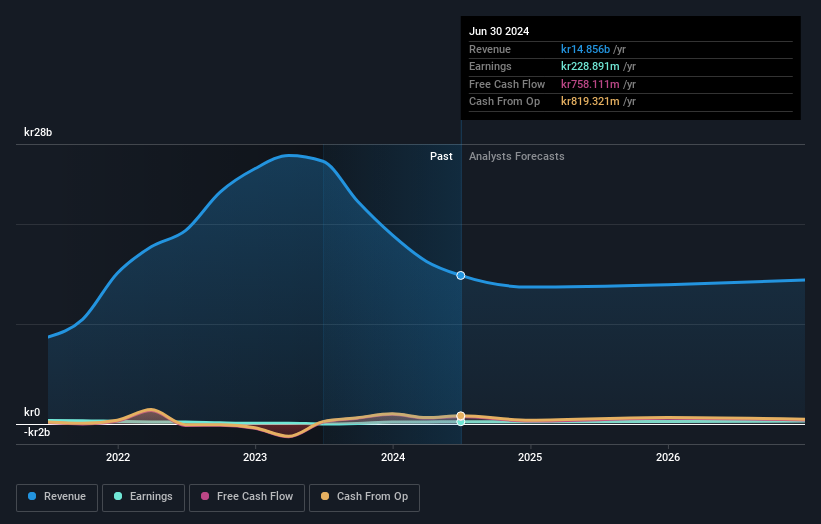Click the kr14.856b revenue value

pyautogui.click(x=585, y=49)
